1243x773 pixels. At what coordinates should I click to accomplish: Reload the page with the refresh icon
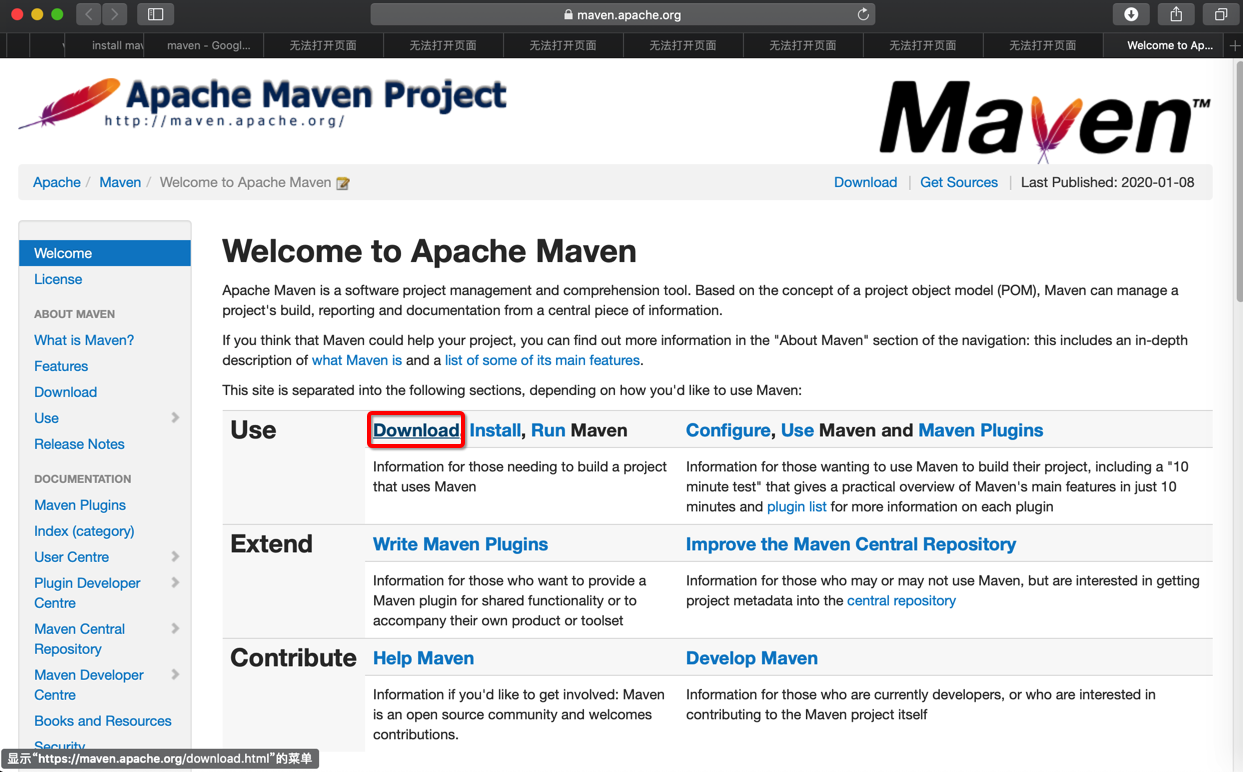(863, 14)
